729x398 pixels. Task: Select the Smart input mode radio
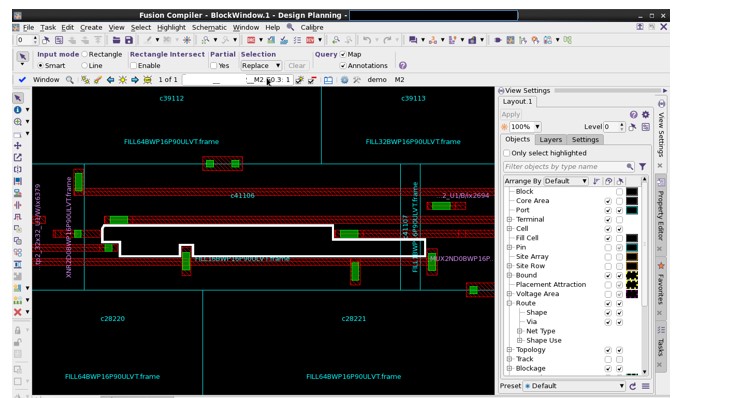pyautogui.click(x=40, y=66)
